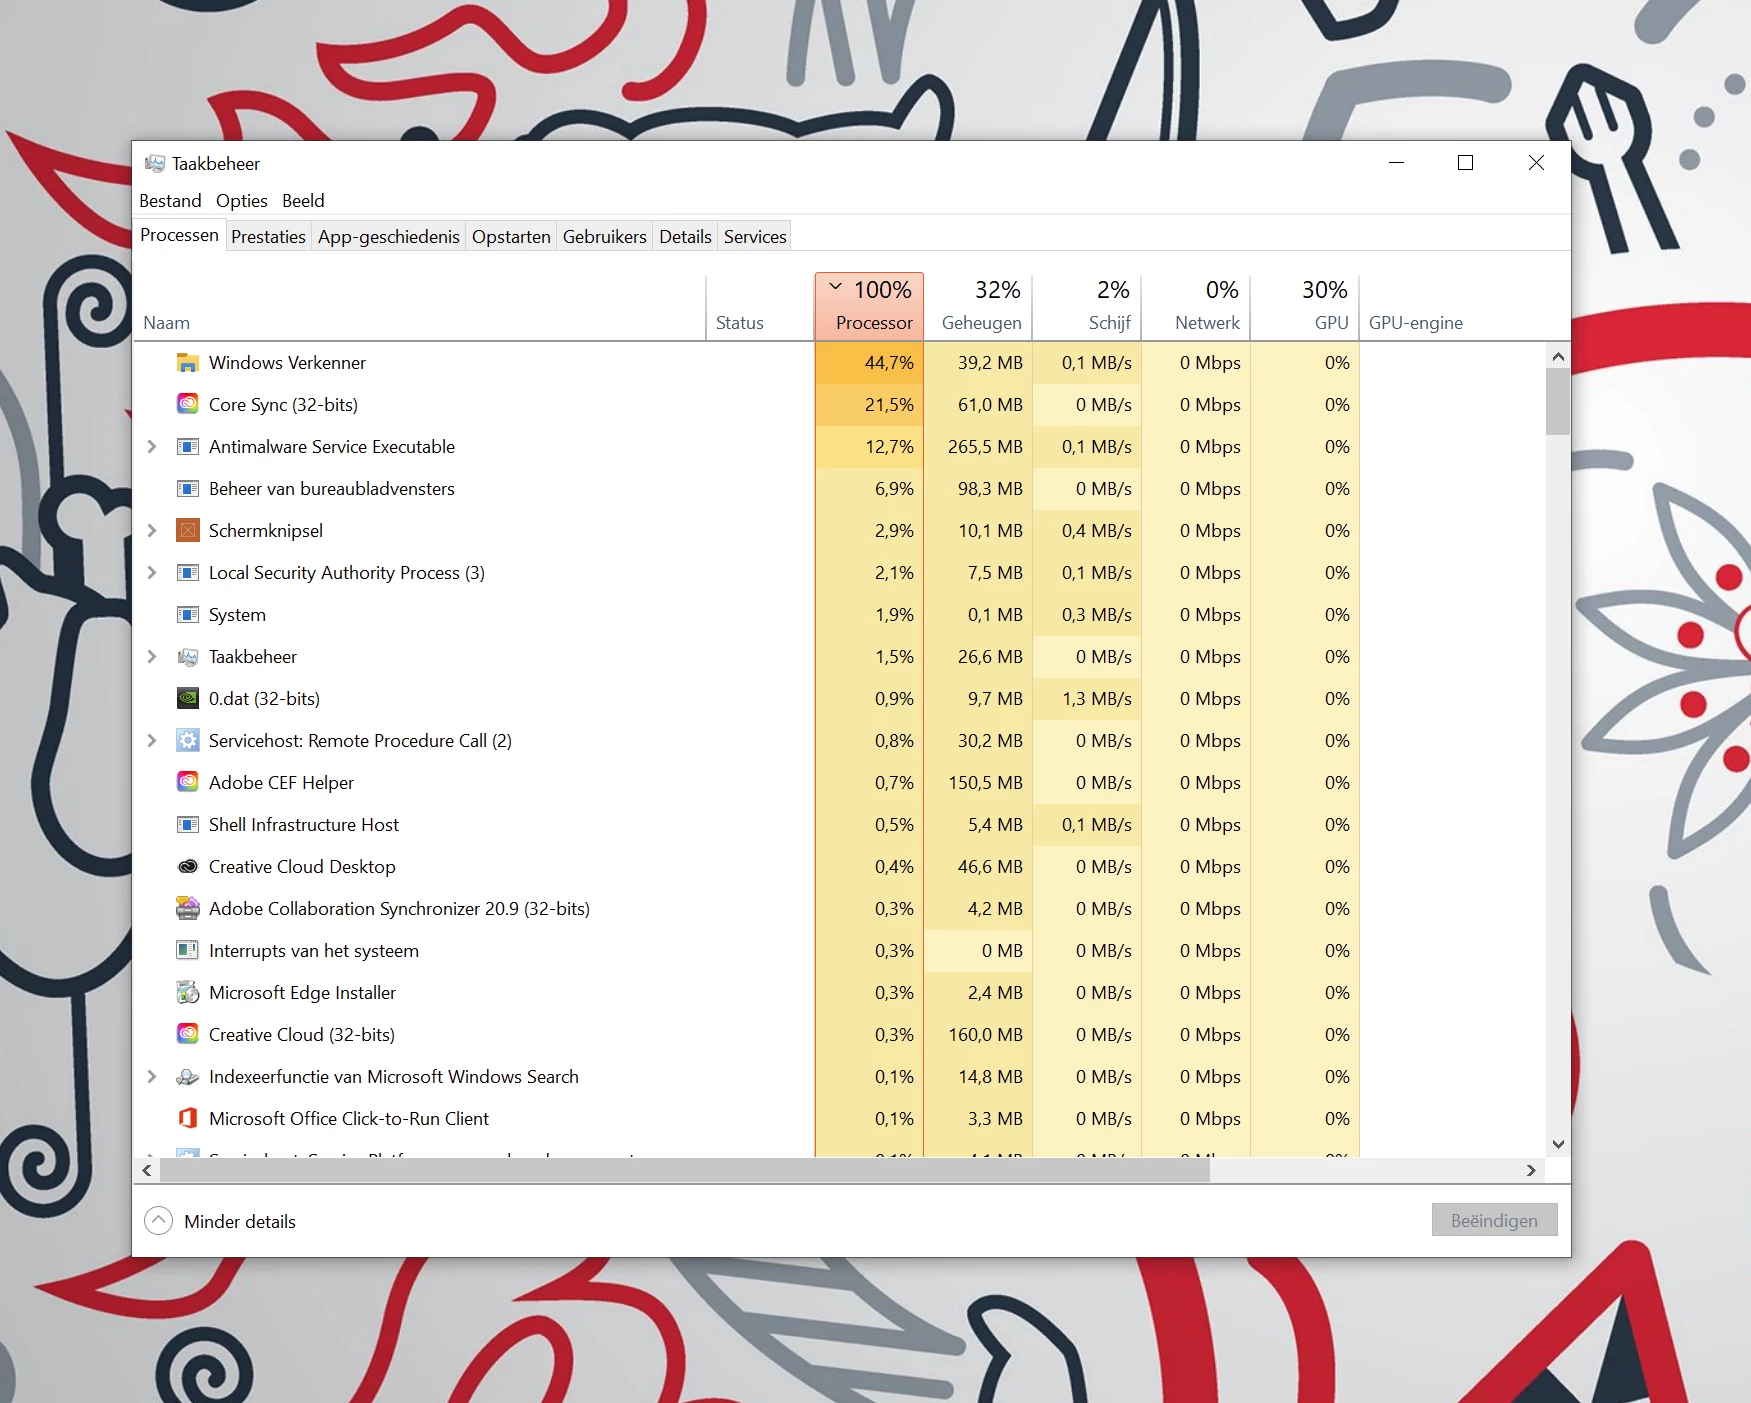Expand Indexeerfunctie van Microsoft Windows Search

152,1077
